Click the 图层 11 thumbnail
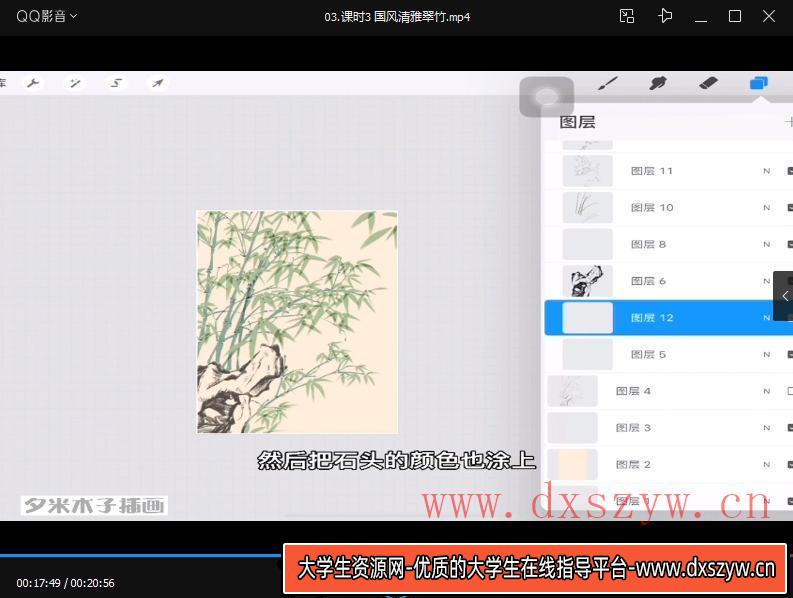The height and width of the screenshot is (598, 793). 588,171
